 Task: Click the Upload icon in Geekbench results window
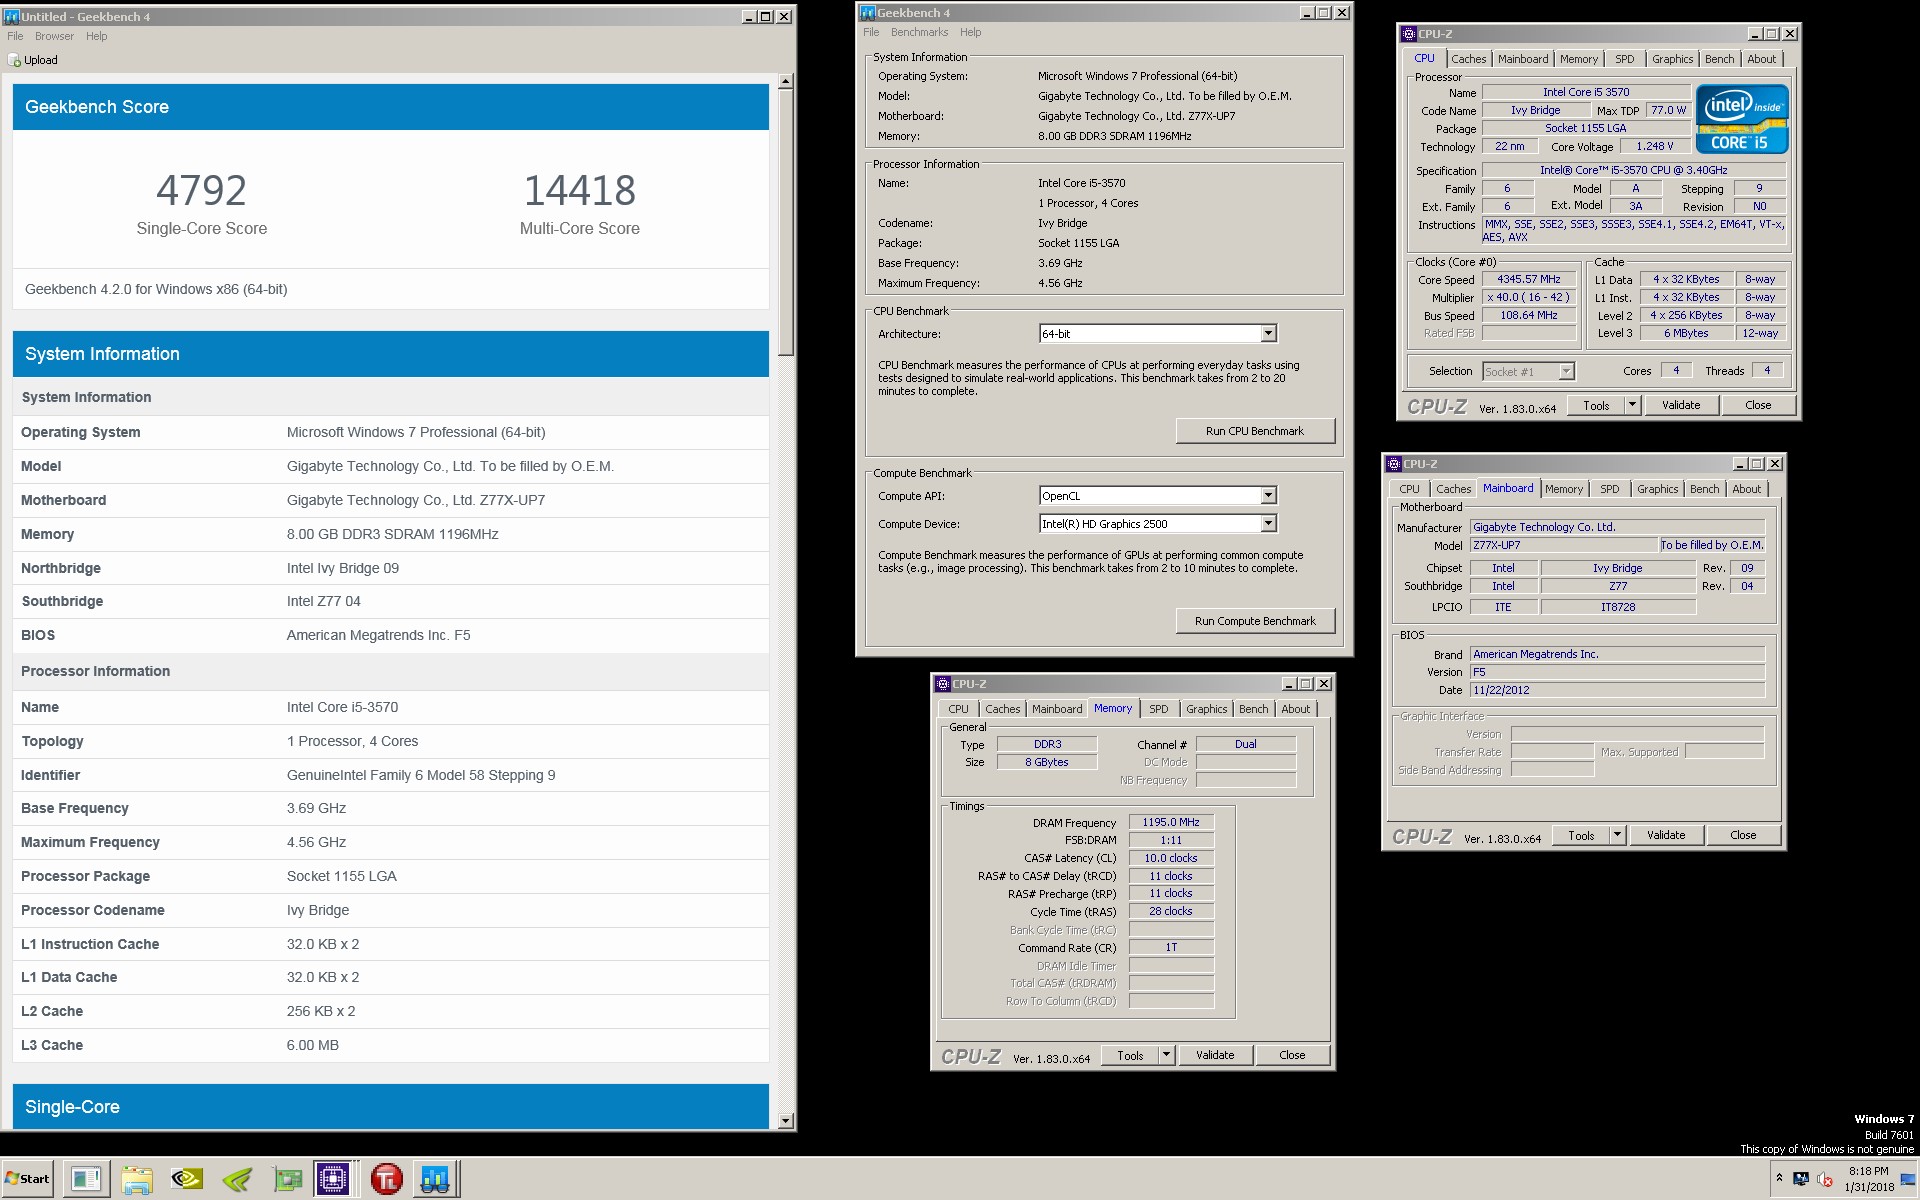[14, 60]
